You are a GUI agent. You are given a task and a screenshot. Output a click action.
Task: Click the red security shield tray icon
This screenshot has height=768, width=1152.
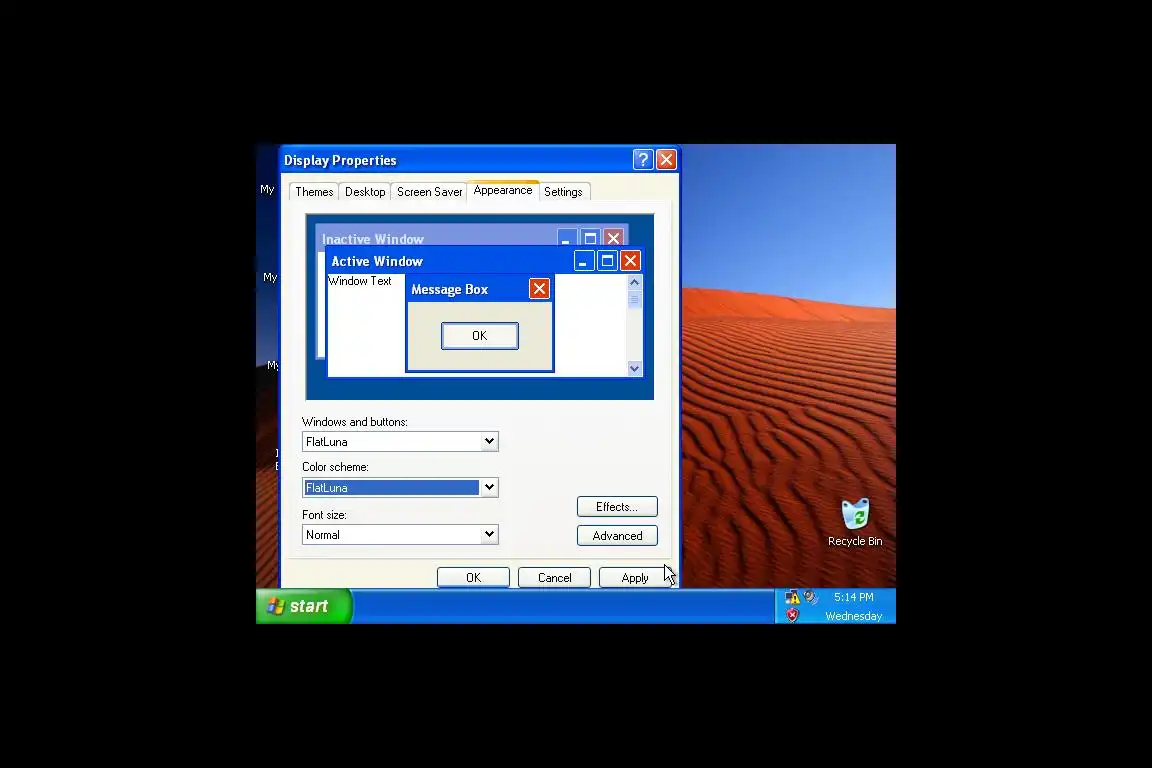coord(792,615)
